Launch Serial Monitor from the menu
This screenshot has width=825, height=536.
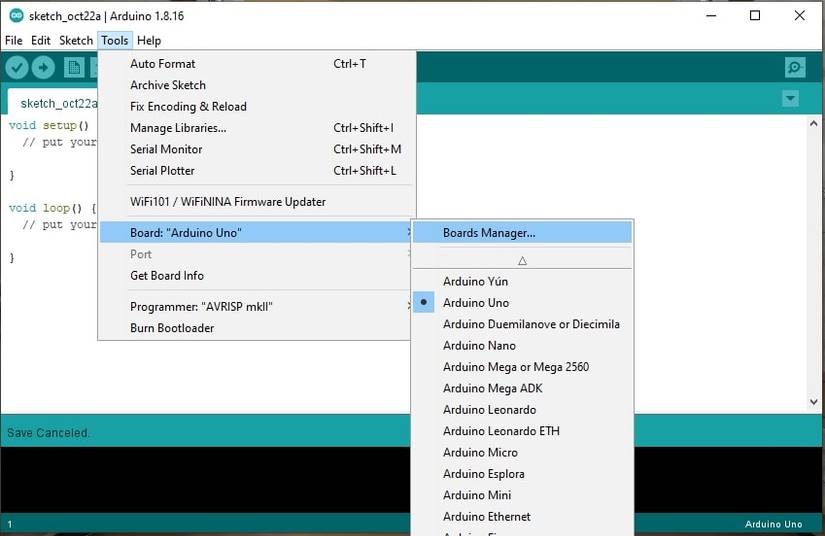tap(255, 149)
